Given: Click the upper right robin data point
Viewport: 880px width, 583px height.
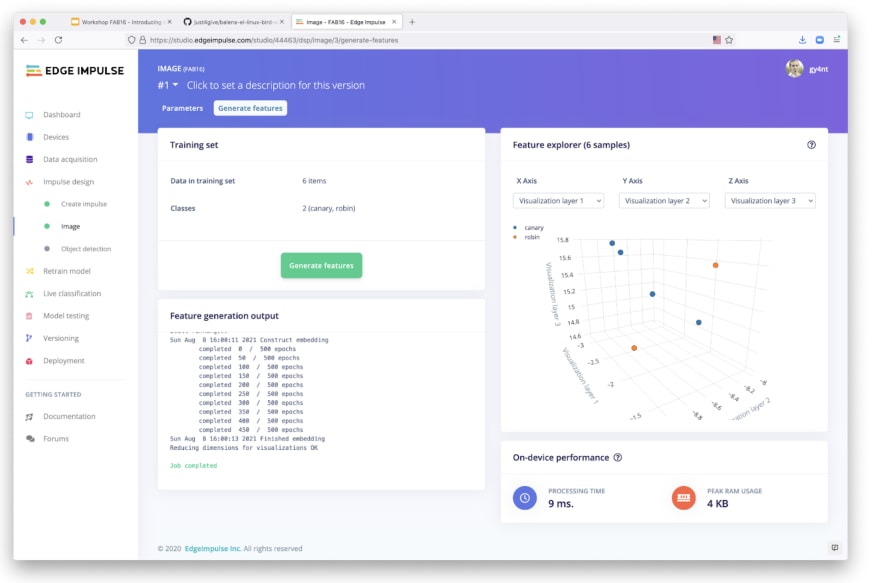Looking at the screenshot, I should [x=716, y=265].
